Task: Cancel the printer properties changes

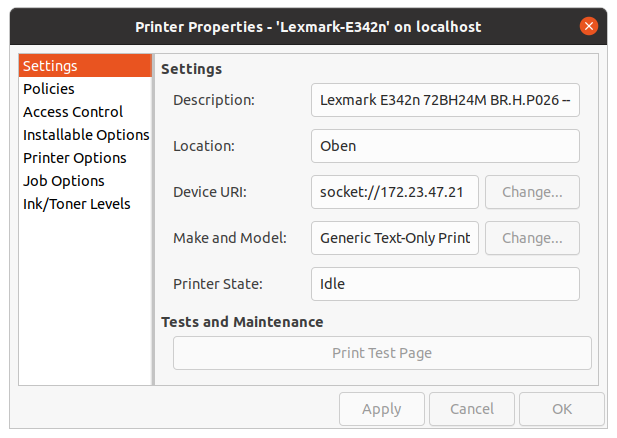Action: [472, 409]
